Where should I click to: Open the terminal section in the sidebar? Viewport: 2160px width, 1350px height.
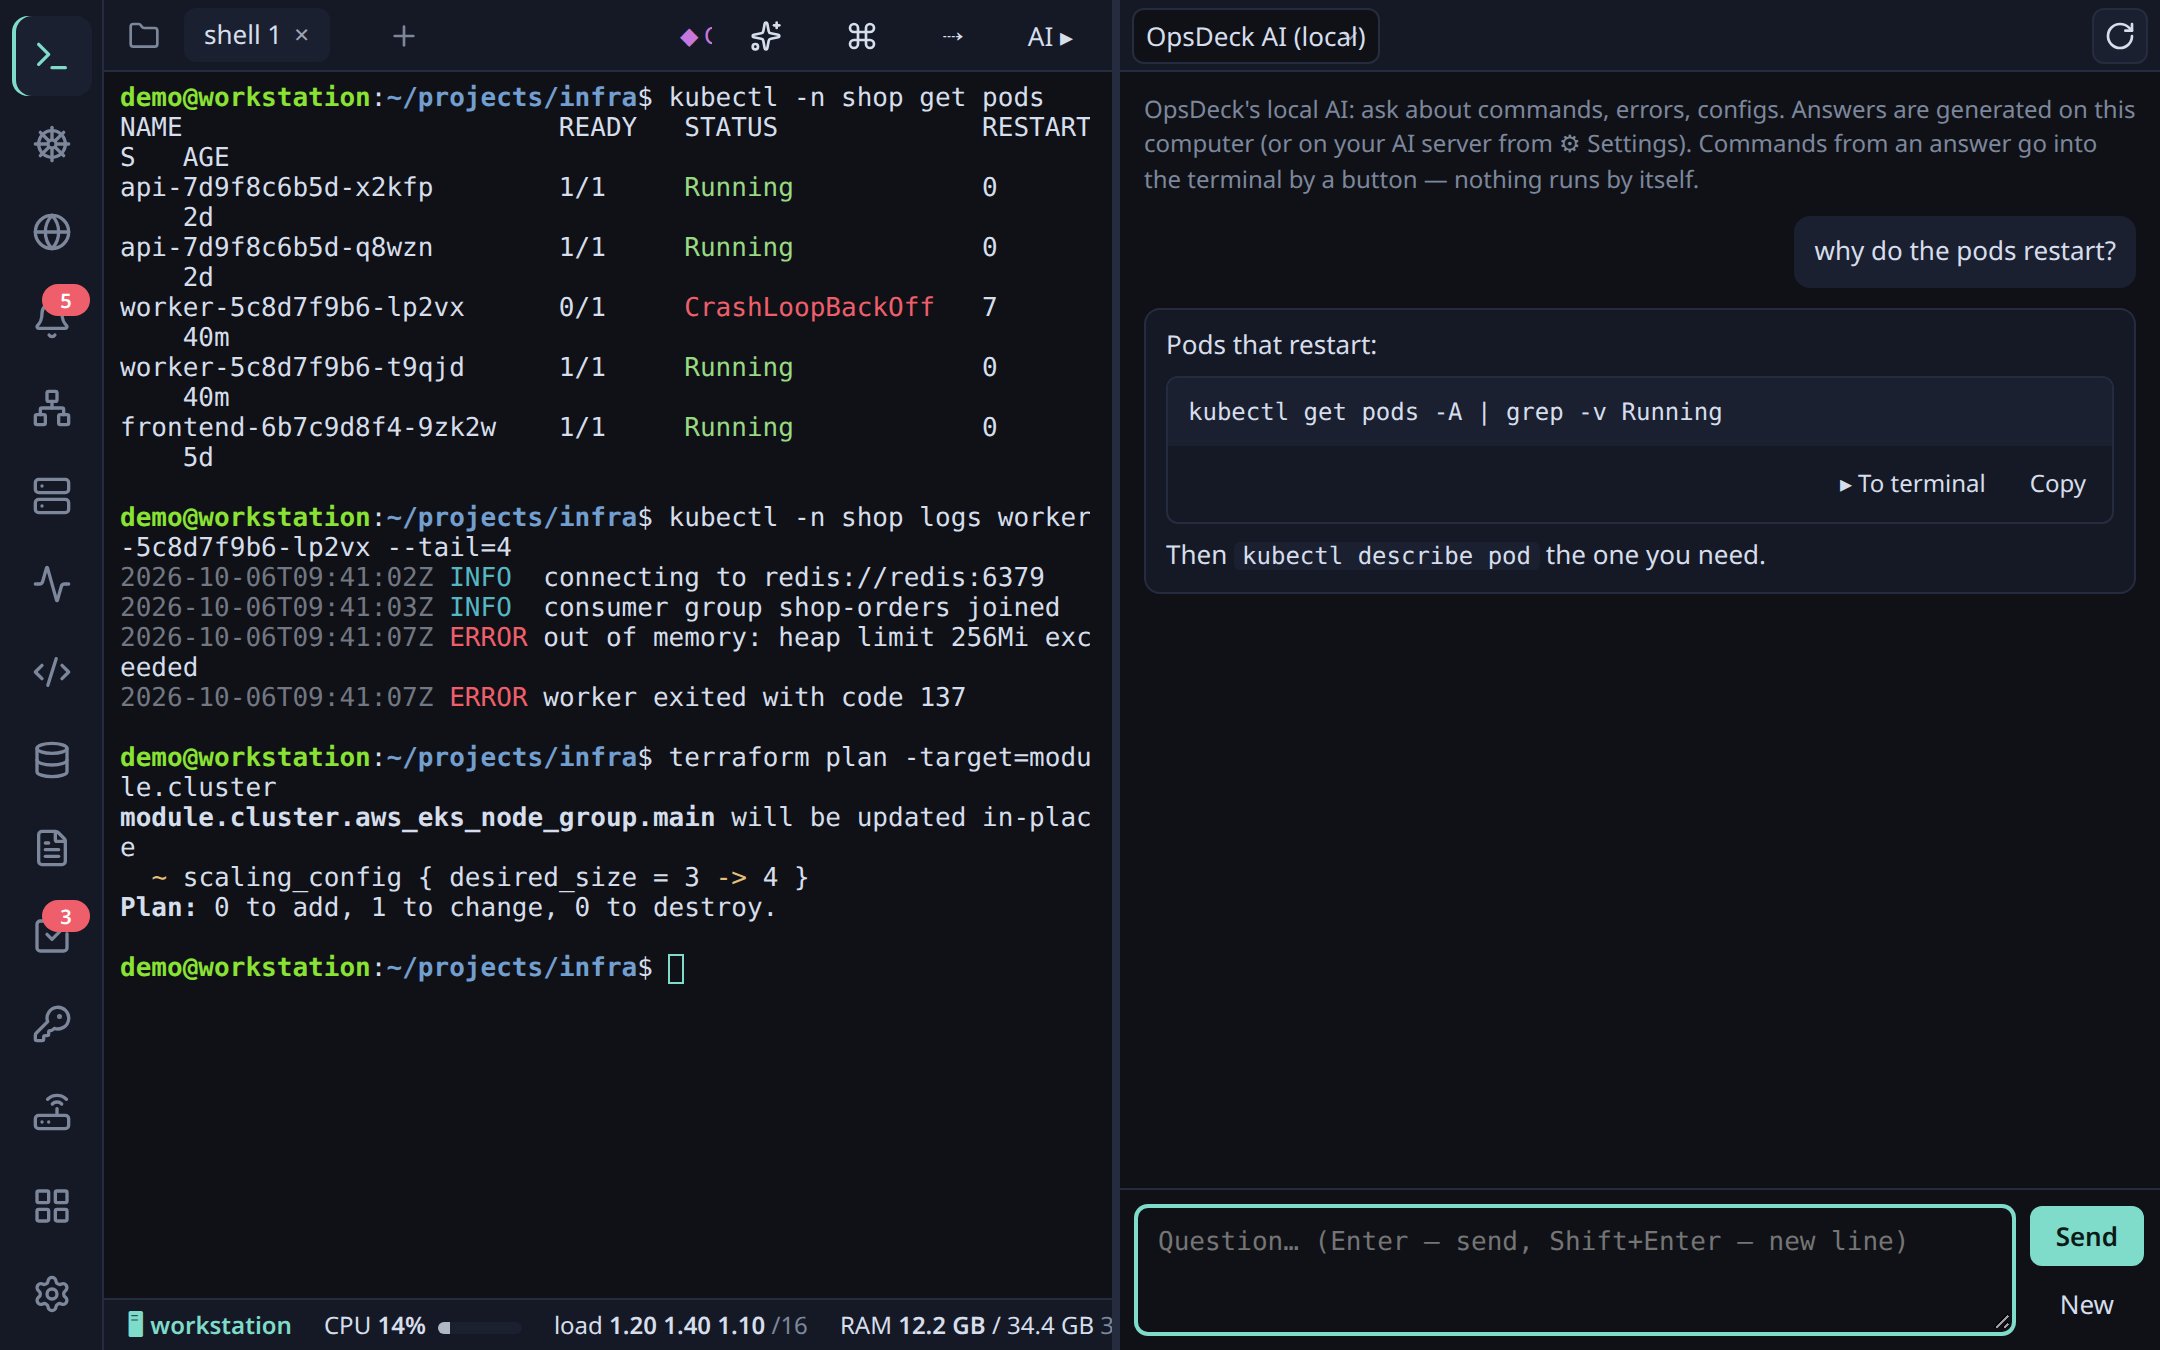click(x=52, y=56)
